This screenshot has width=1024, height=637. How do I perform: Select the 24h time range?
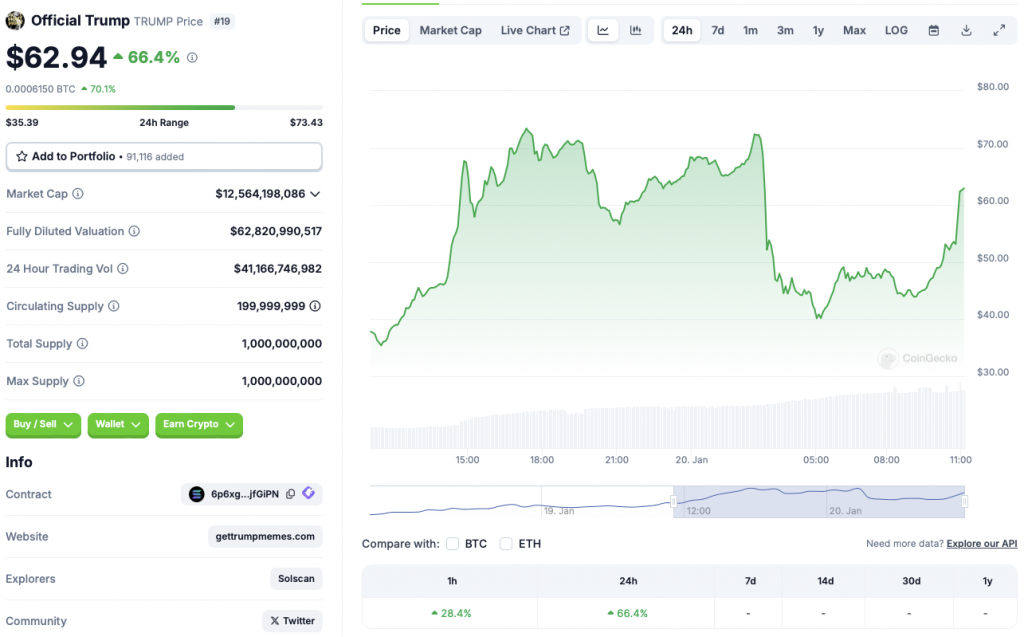(682, 30)
